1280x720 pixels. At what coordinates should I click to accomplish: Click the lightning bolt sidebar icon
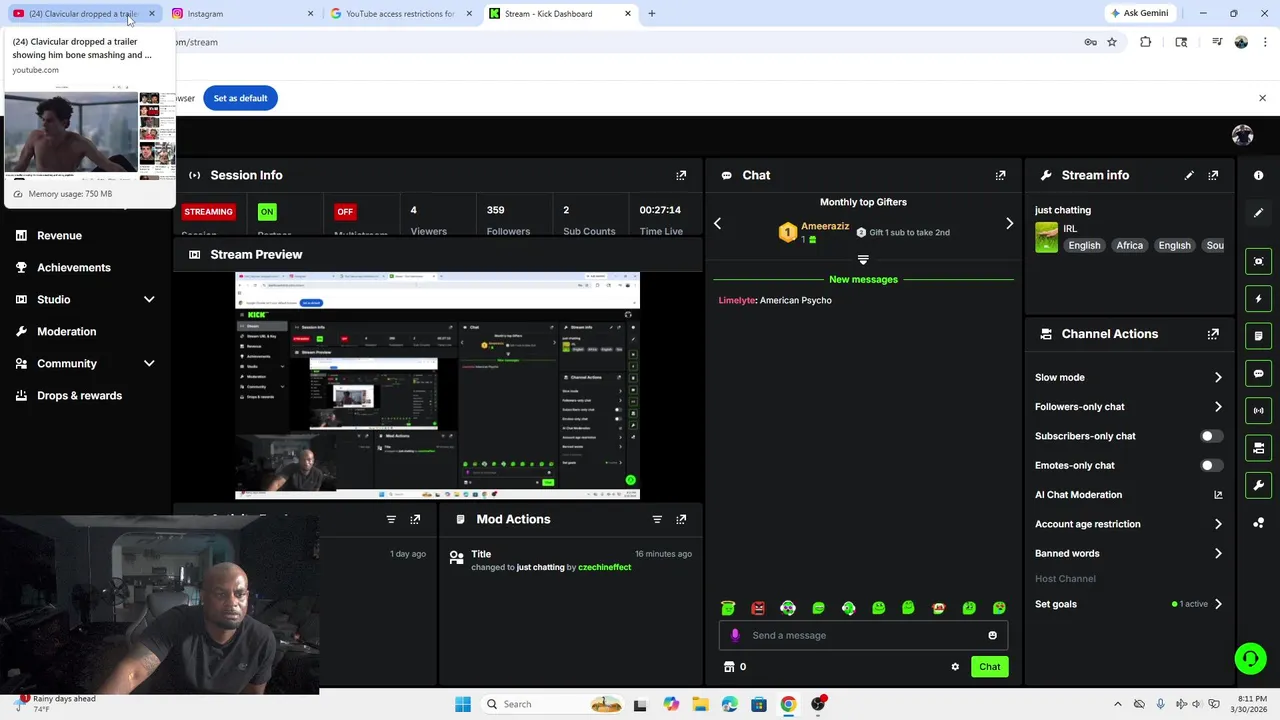click(1258, 298)
